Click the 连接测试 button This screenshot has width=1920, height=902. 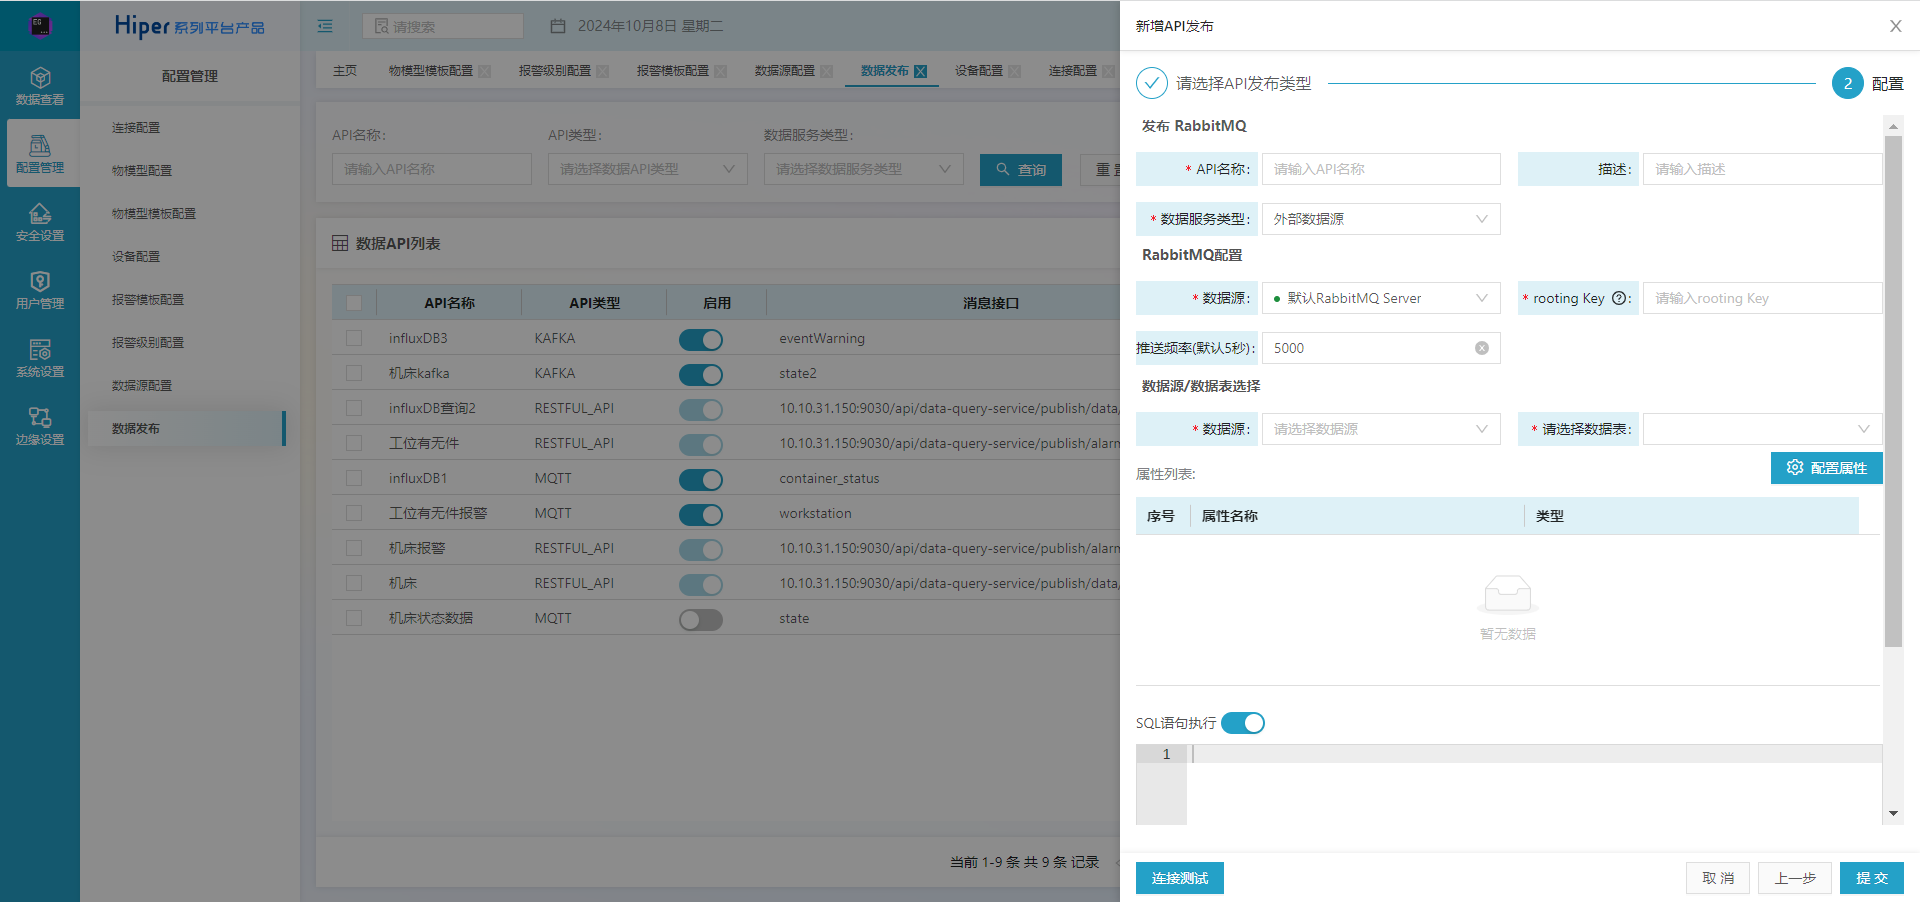(x=1179, y=878)
